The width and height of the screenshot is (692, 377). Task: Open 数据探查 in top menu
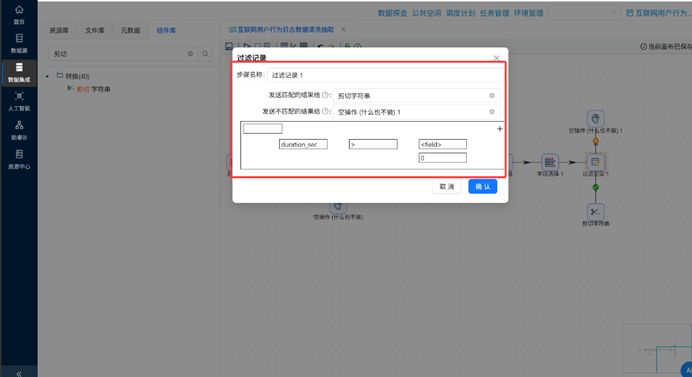(x=392, y=13)
